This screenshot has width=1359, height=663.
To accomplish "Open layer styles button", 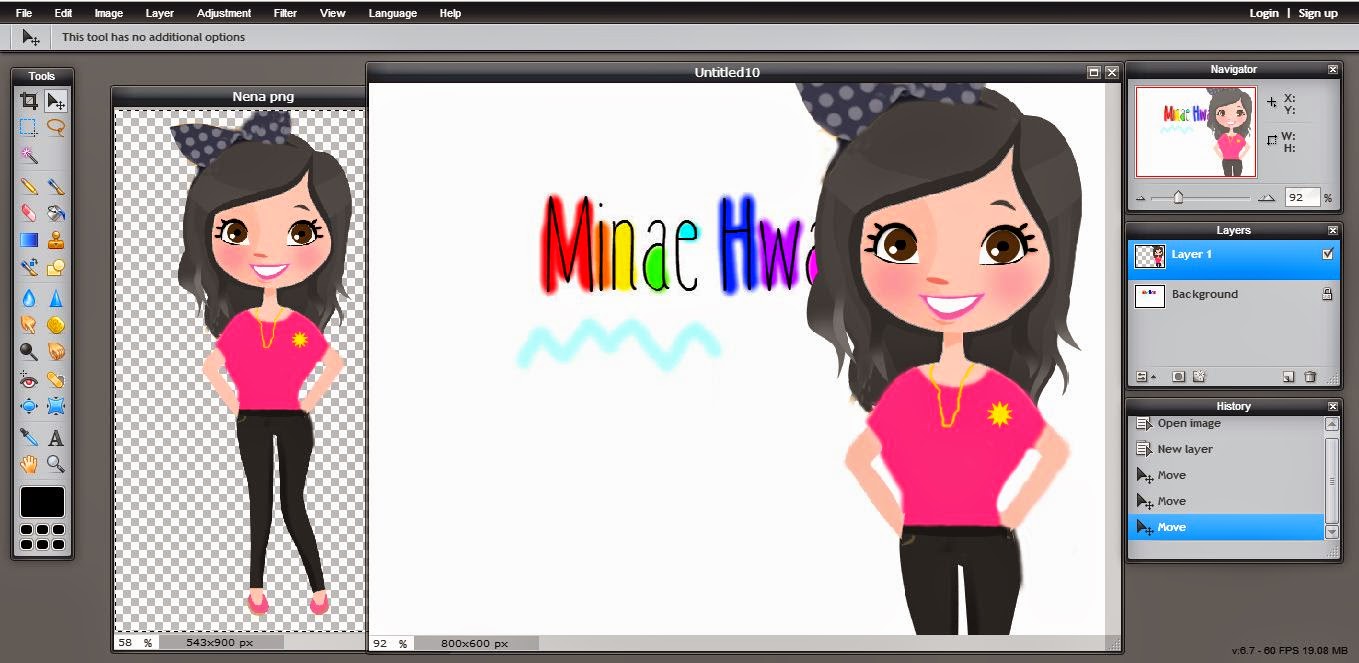I will [x=1199, y=377].
